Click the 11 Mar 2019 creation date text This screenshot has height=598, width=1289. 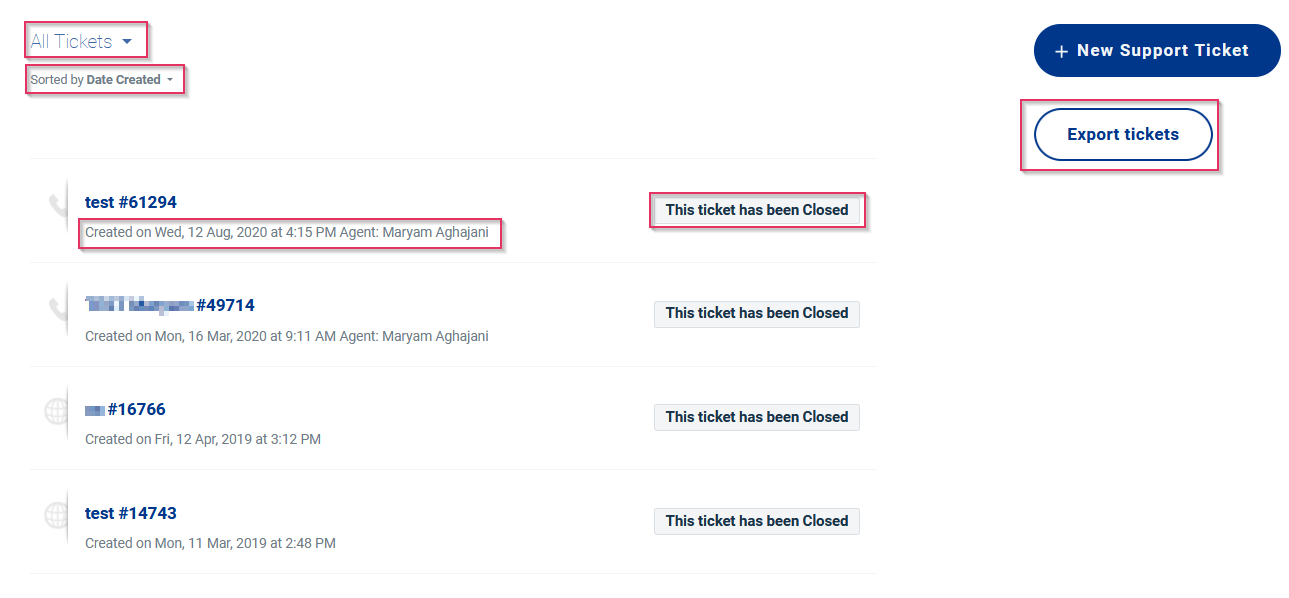coord(210,543)
